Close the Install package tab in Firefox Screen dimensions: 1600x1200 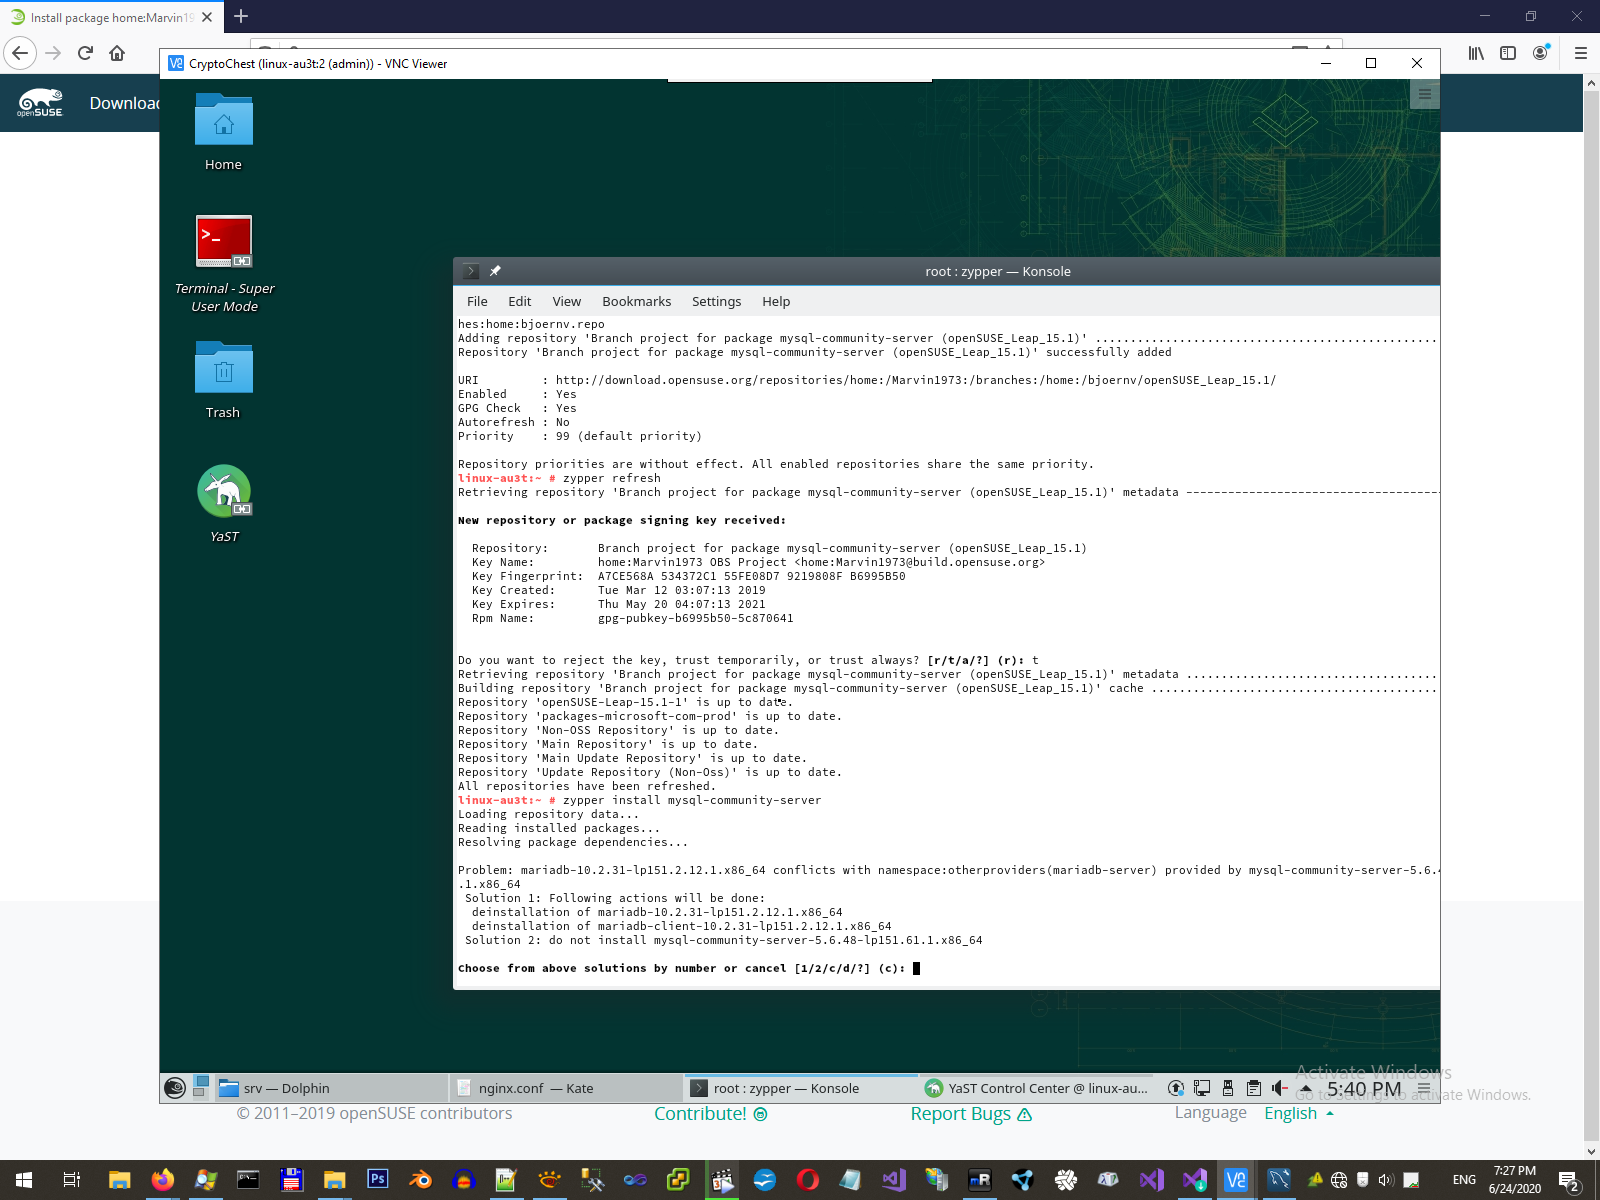[207, 17]
